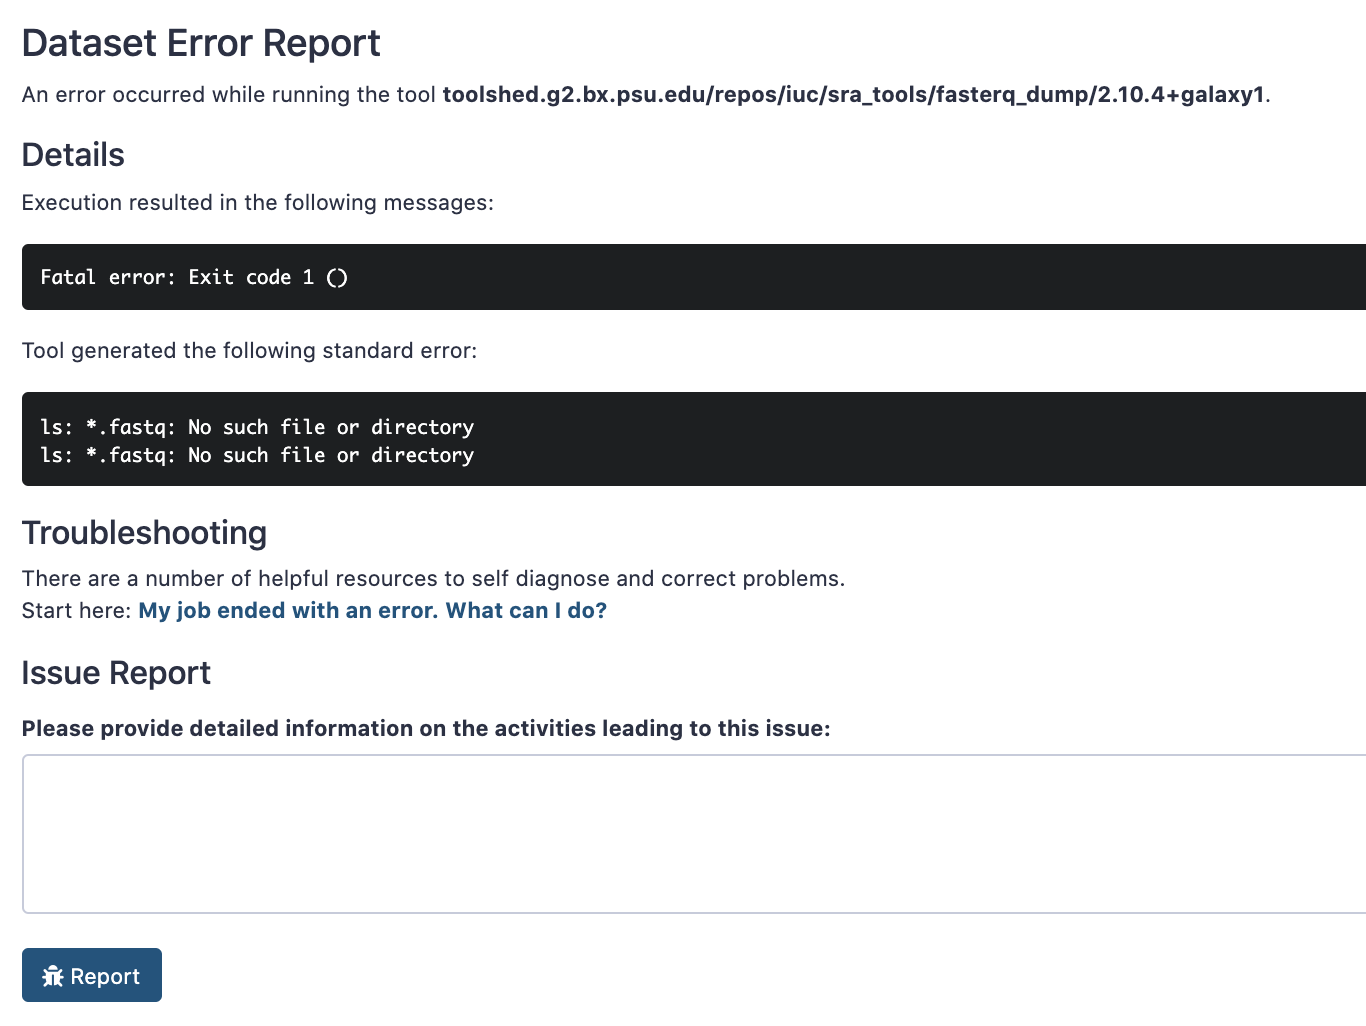Click "There are a number of helpful resources" text
The width and height of the screenshot is (1366, 1026).
433,578
